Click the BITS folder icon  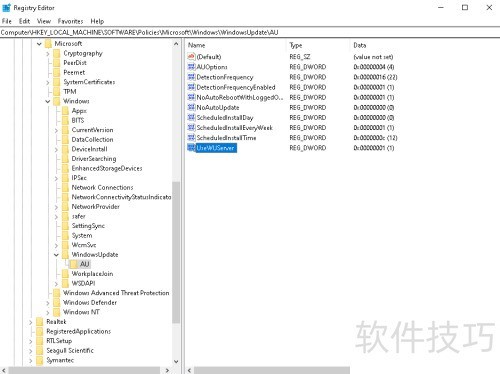pos(65,120)
